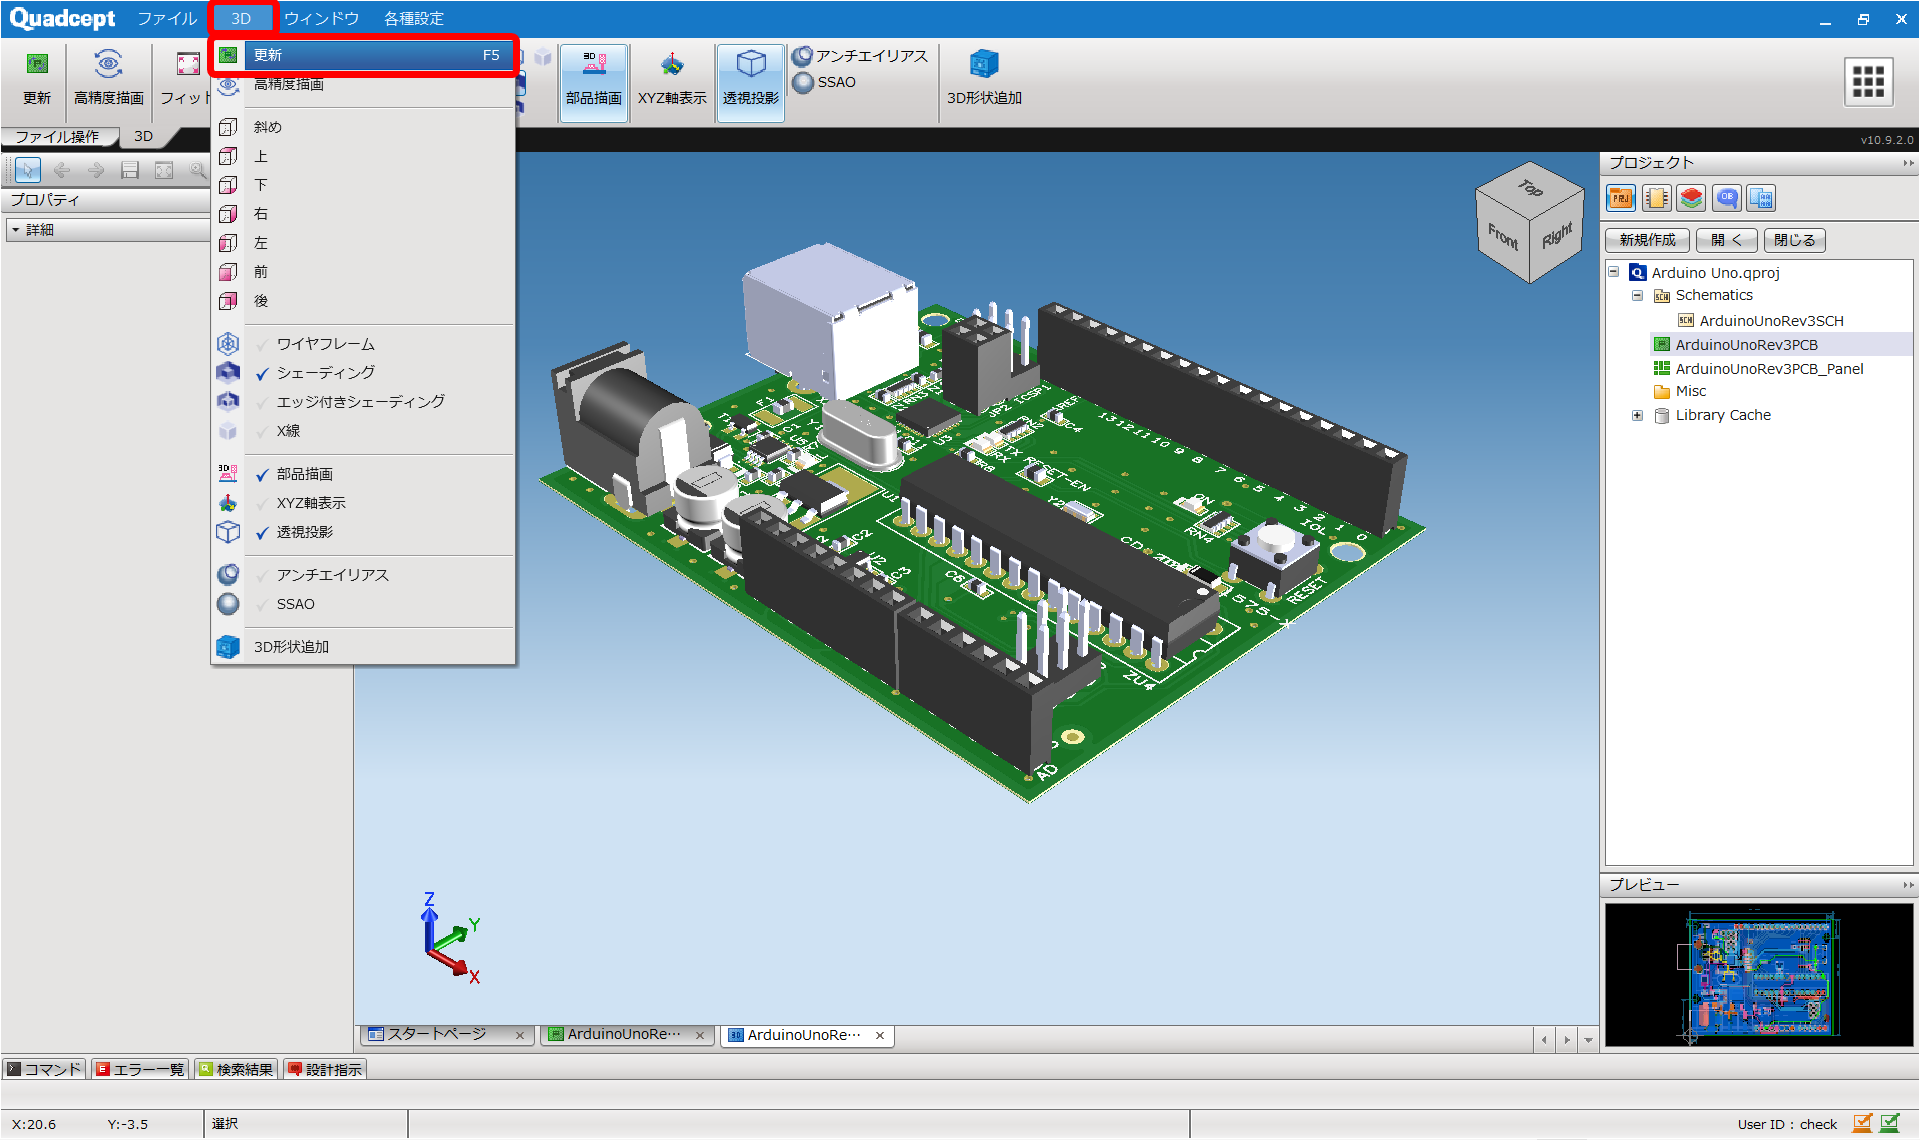The height and width of the screenshot is (1140, 1920).
Task: Collapse the 詳細 properties section
Action: 16,230
